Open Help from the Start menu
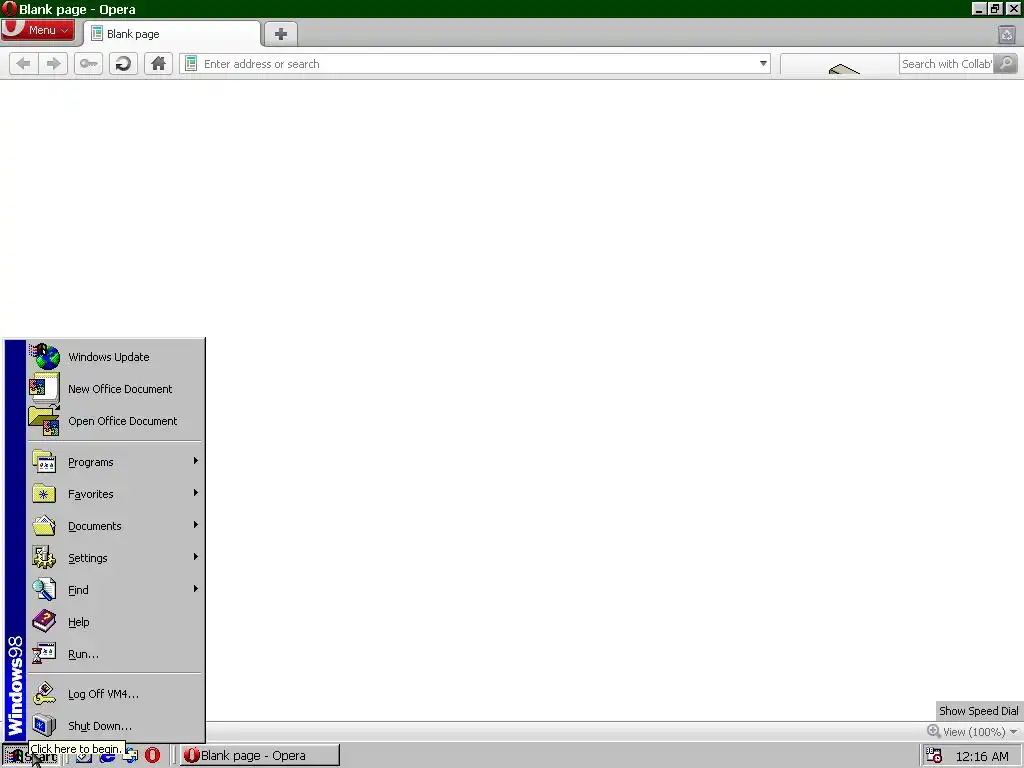The image size is (1024, 768). [116, 622]
